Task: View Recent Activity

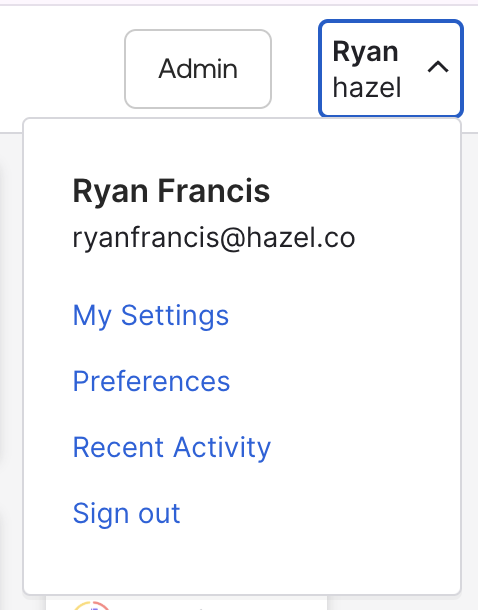Action: click(x=172, y=447)
